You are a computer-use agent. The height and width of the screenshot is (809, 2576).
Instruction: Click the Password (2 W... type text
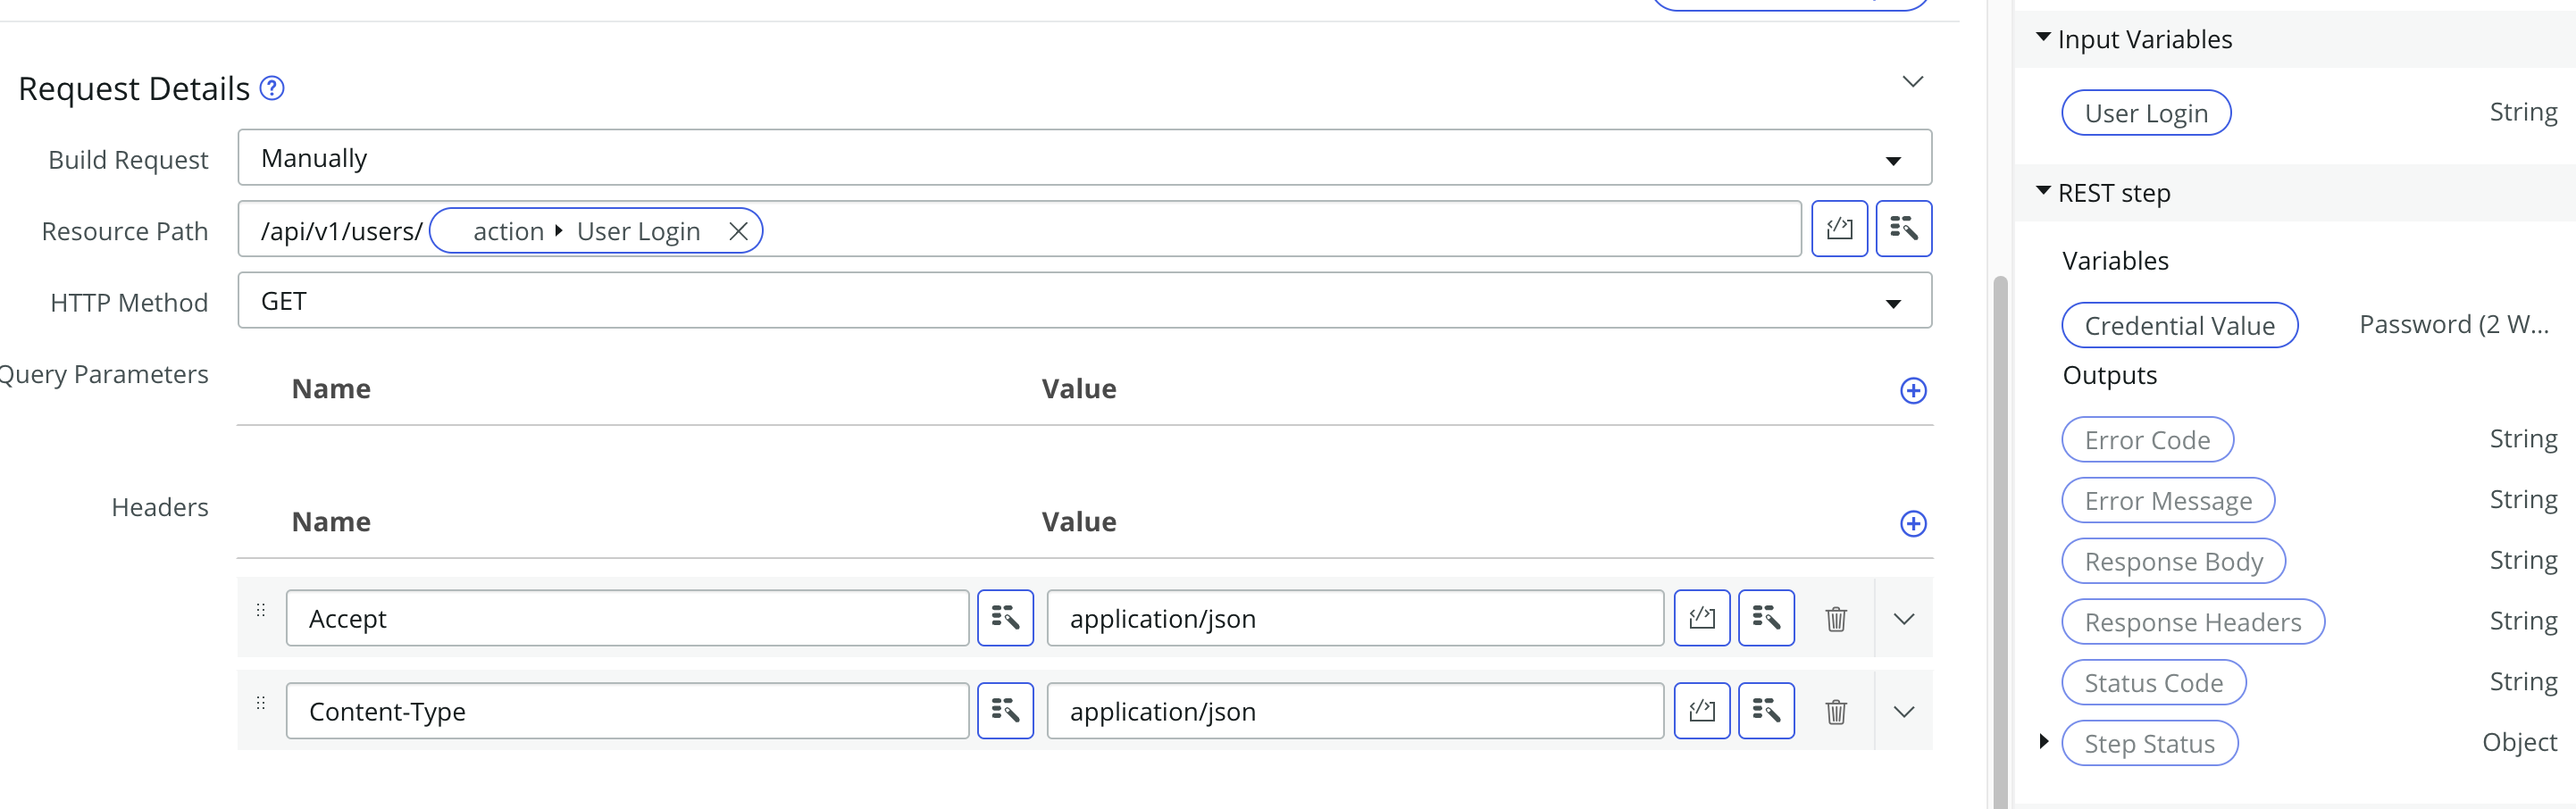coord(2453,324)
